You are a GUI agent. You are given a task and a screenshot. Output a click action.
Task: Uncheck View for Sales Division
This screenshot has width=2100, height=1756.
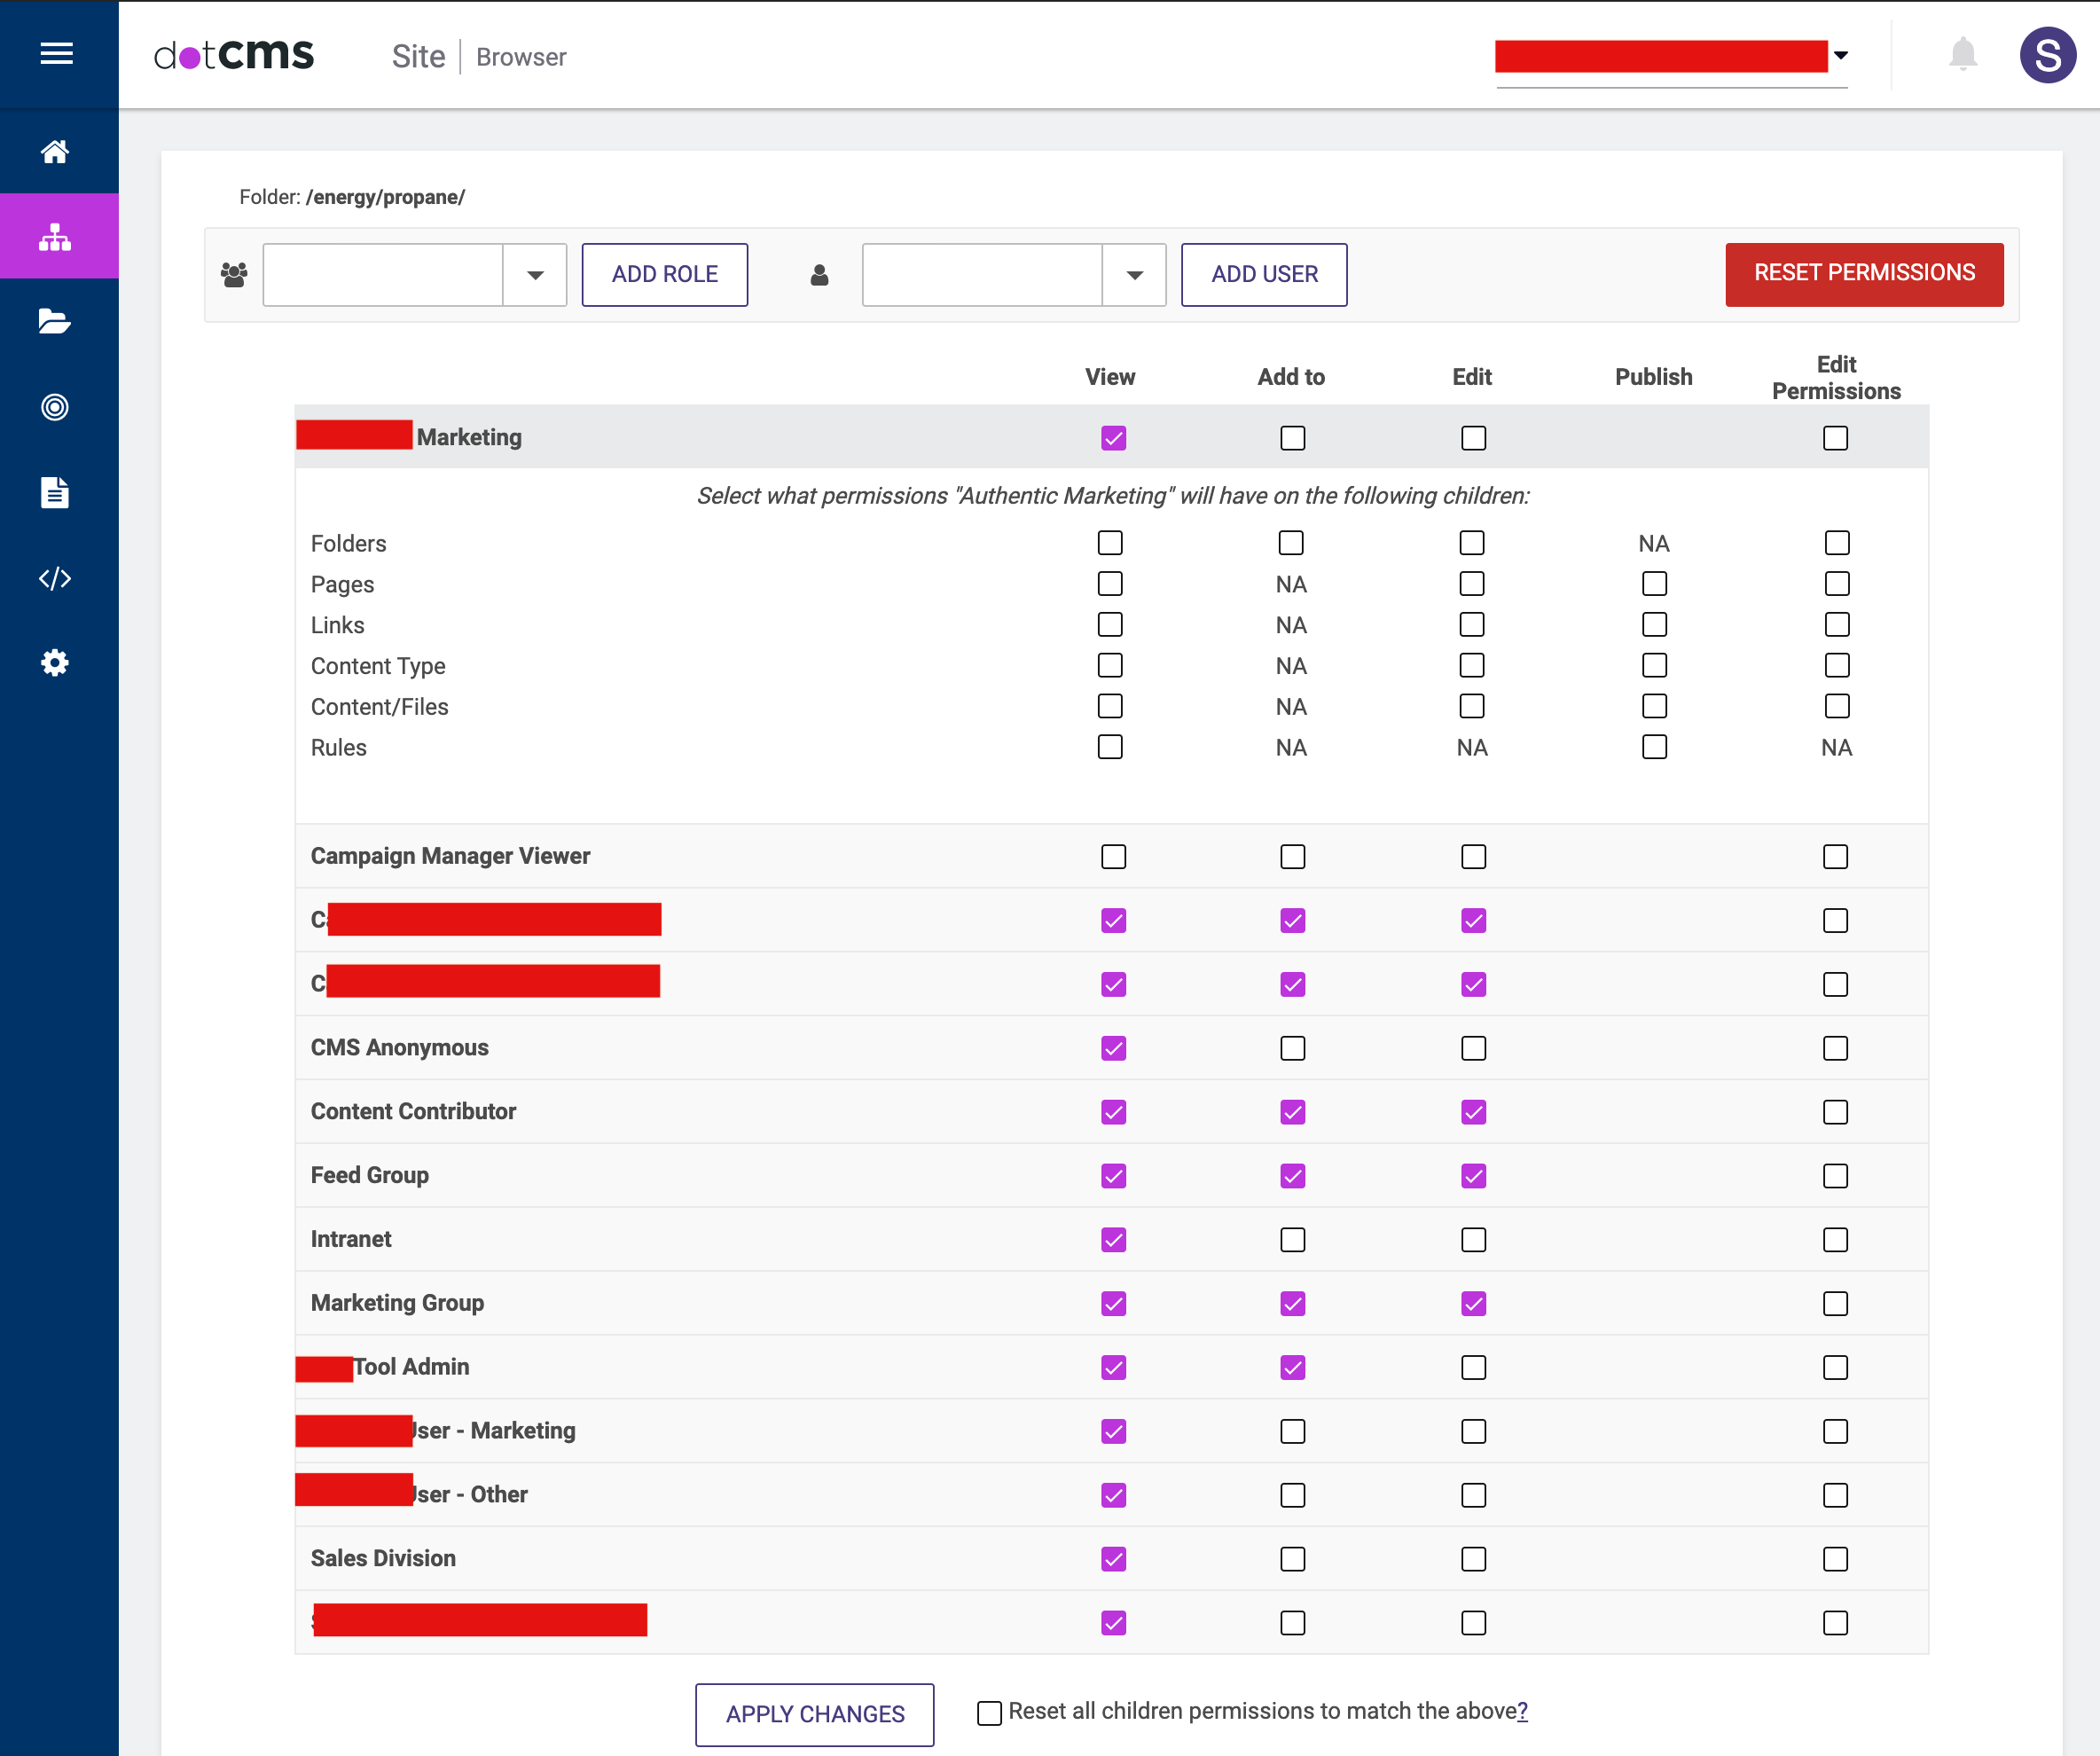pyautogui.click(x=1113, y=1559)
